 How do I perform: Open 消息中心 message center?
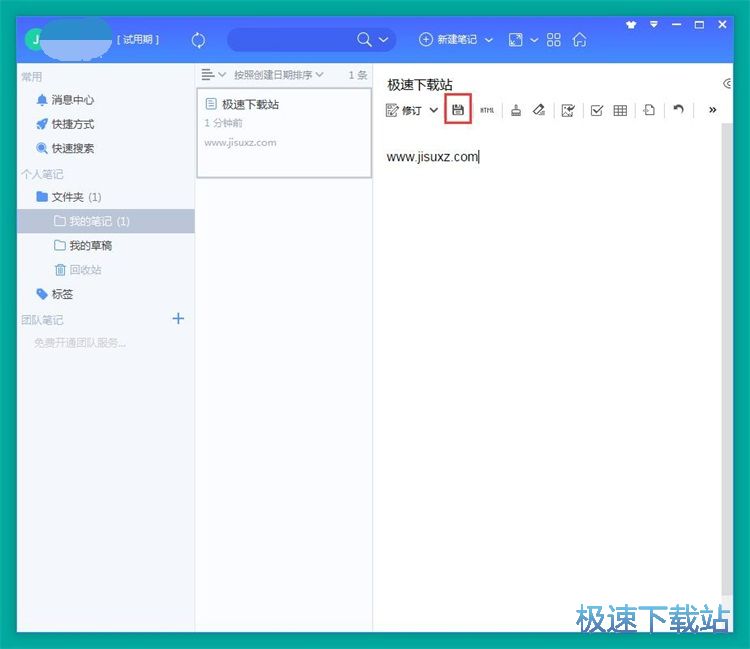click(x=65, y=100)
